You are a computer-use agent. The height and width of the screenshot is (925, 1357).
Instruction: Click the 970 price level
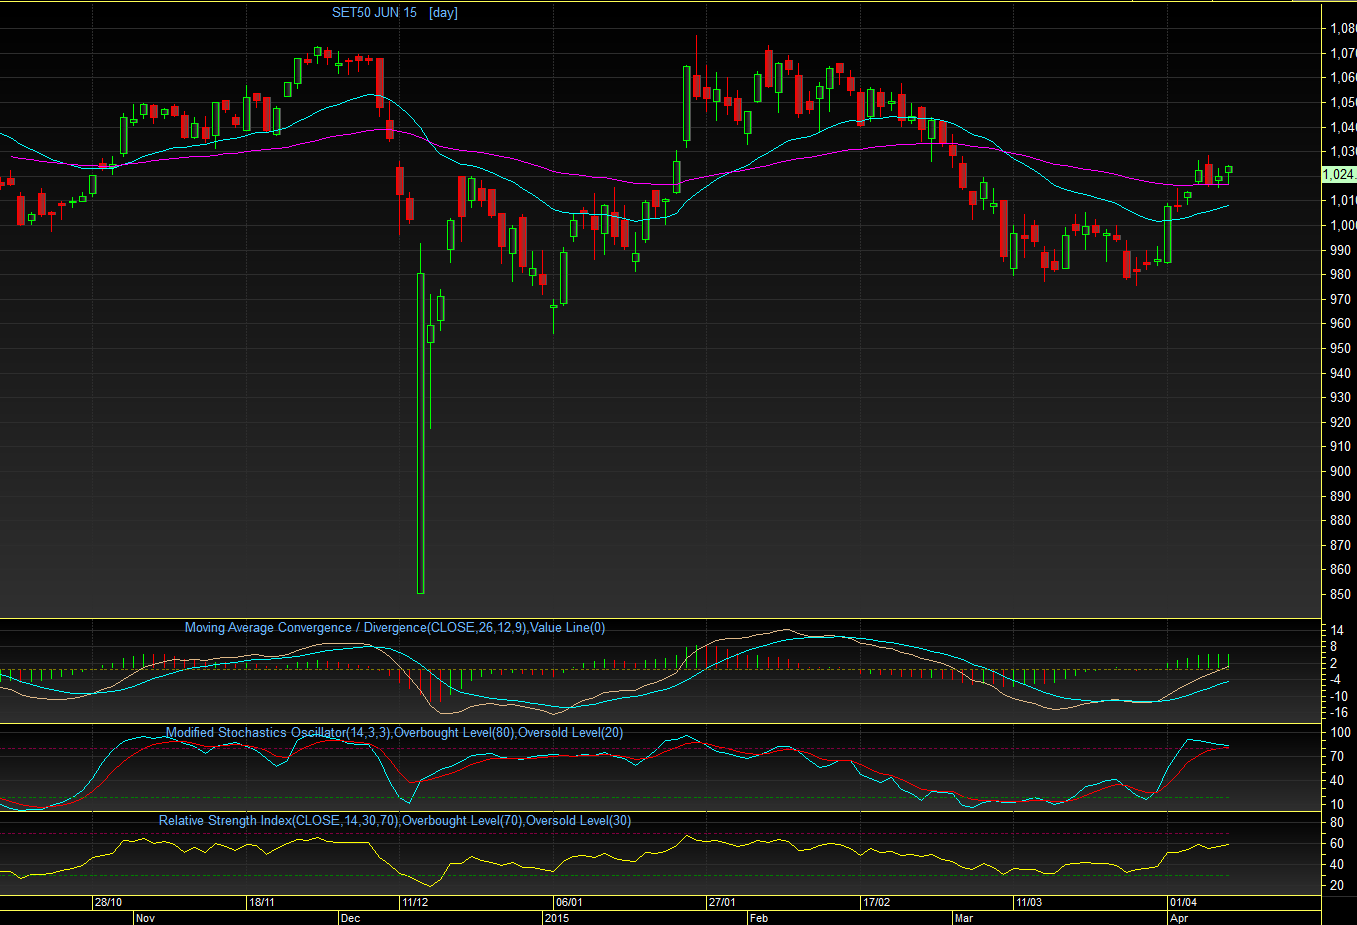(x=1340, y=299)
